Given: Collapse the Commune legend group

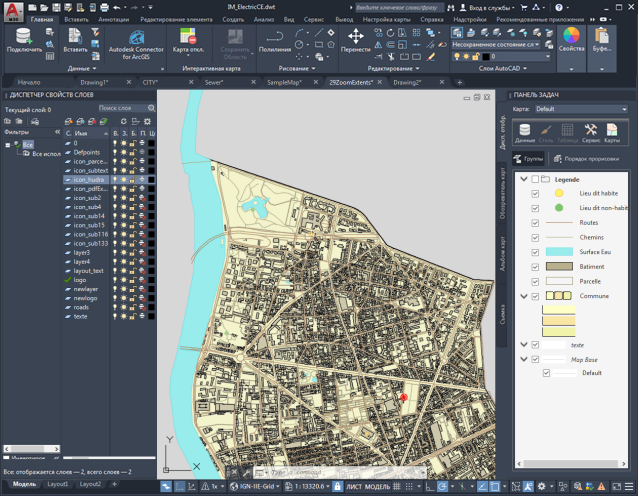Looking at the screenshot, I should click(523, 297).
